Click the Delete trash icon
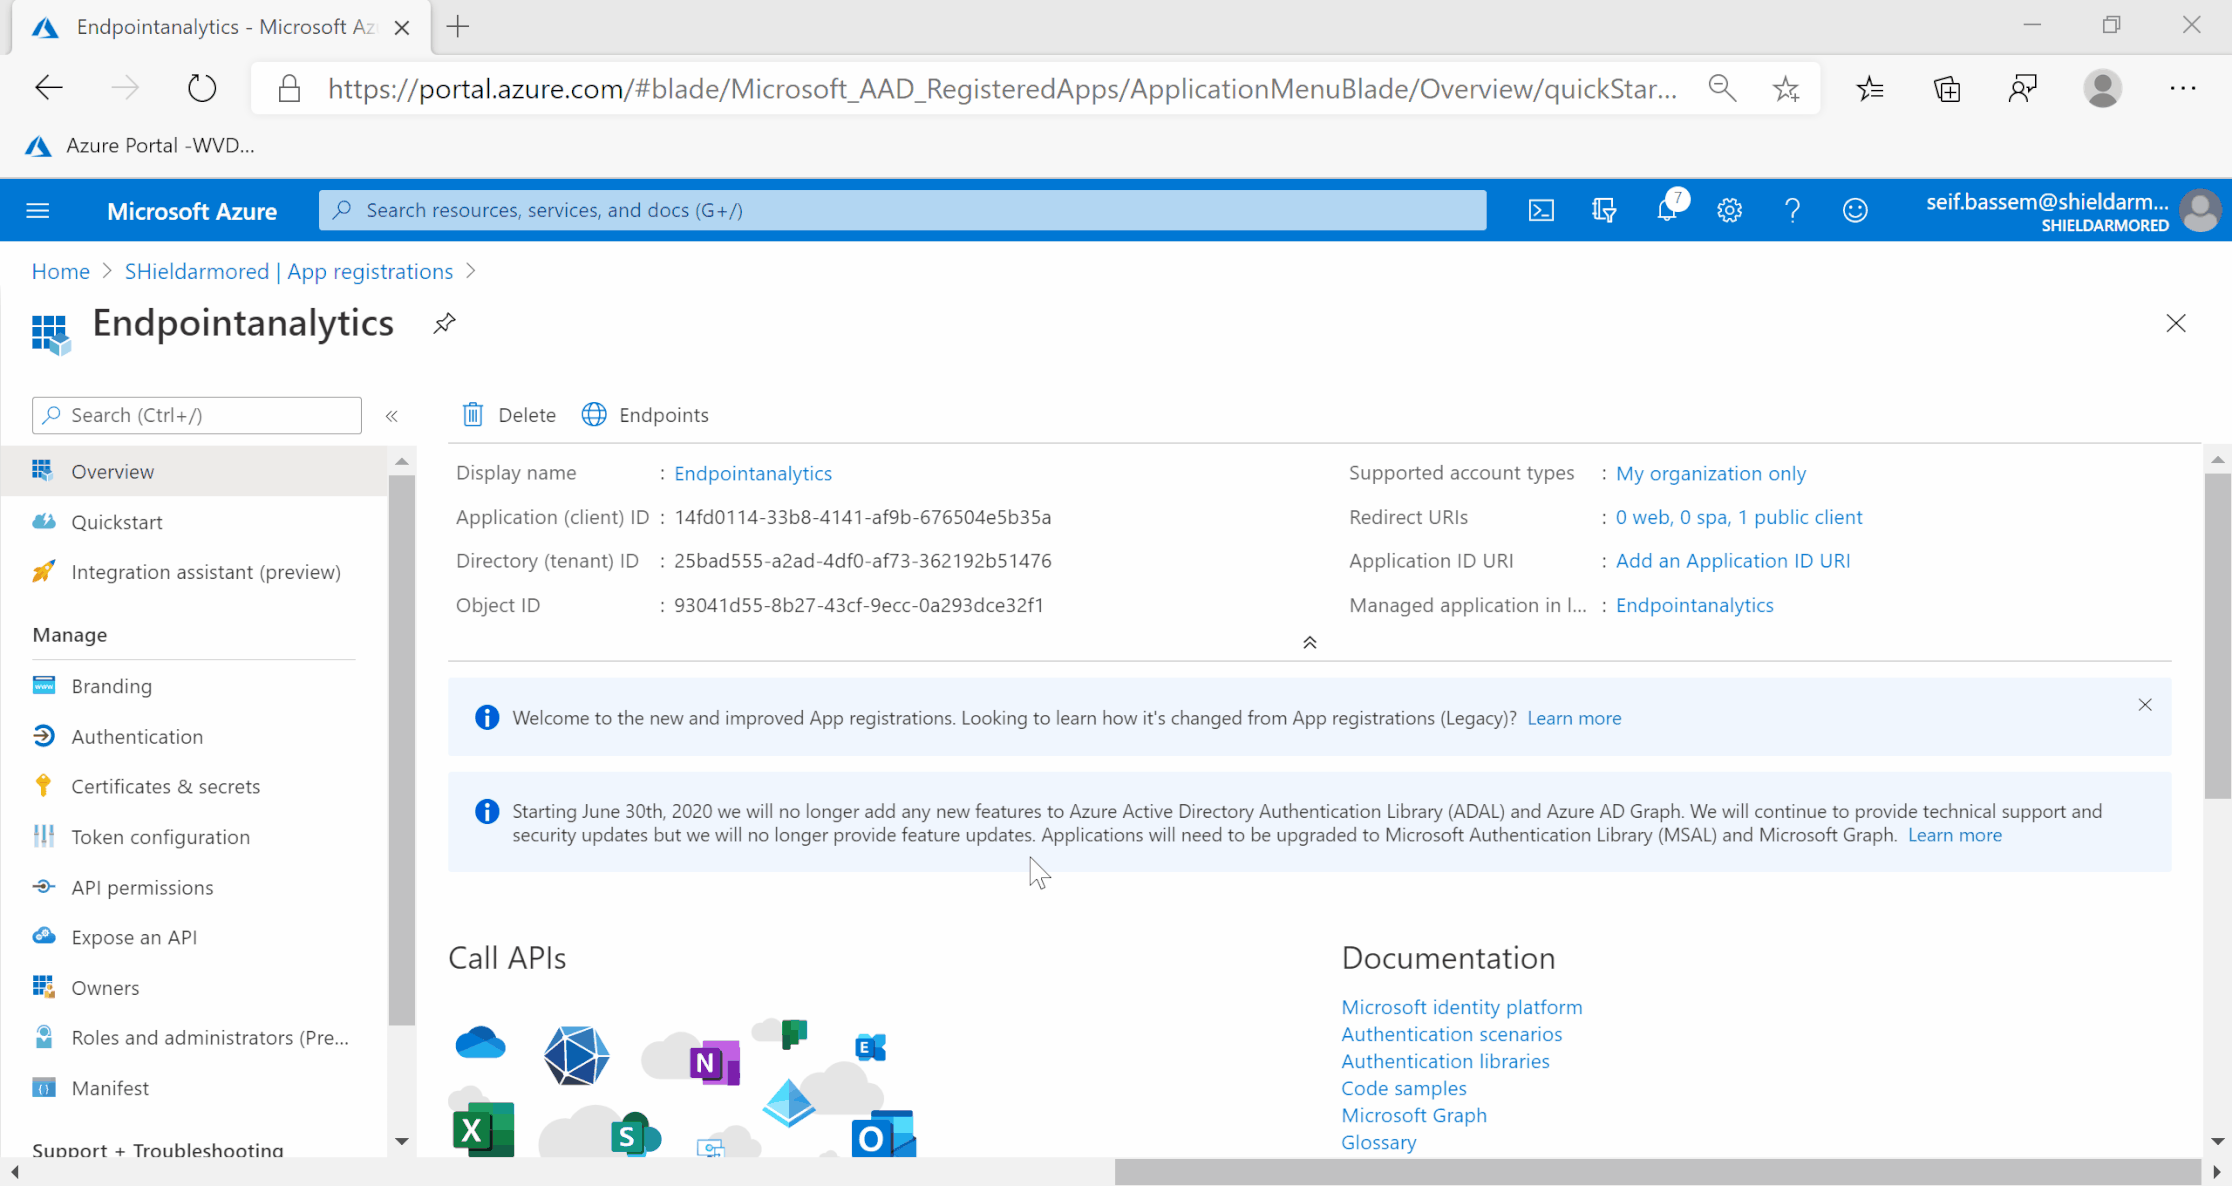The image size is (2232, 1186). [x=473, y=415]
